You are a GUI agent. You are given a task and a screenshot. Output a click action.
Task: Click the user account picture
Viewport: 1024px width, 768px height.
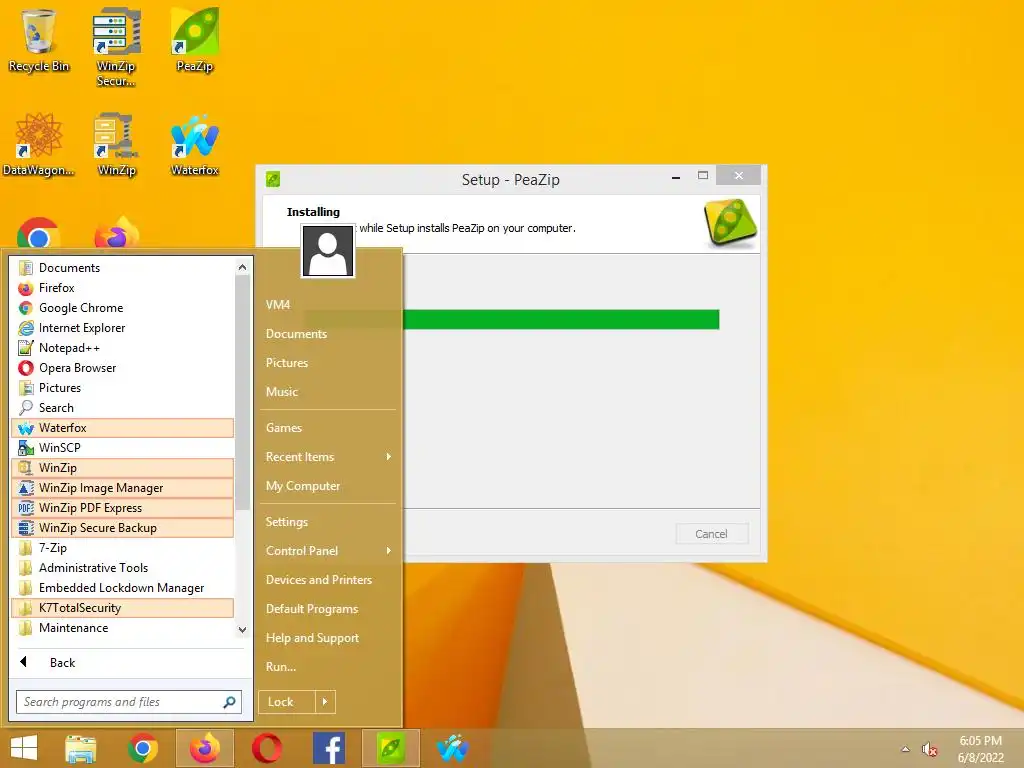[x=328, y=251]
